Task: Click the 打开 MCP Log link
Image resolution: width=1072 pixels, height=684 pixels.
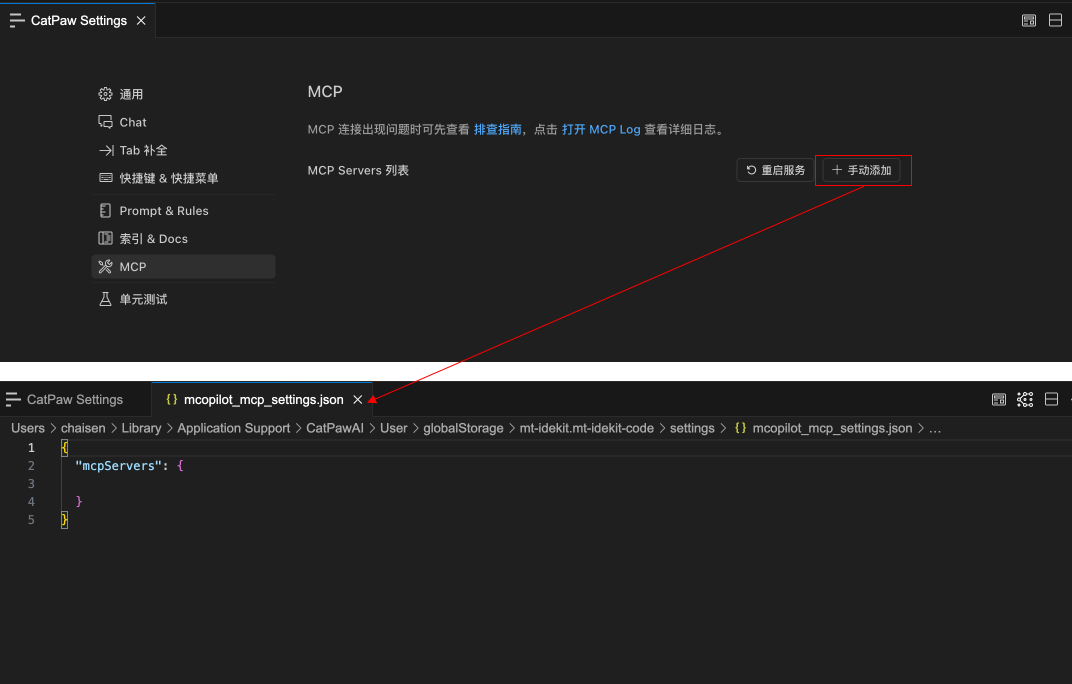Action: coord(600,129)
